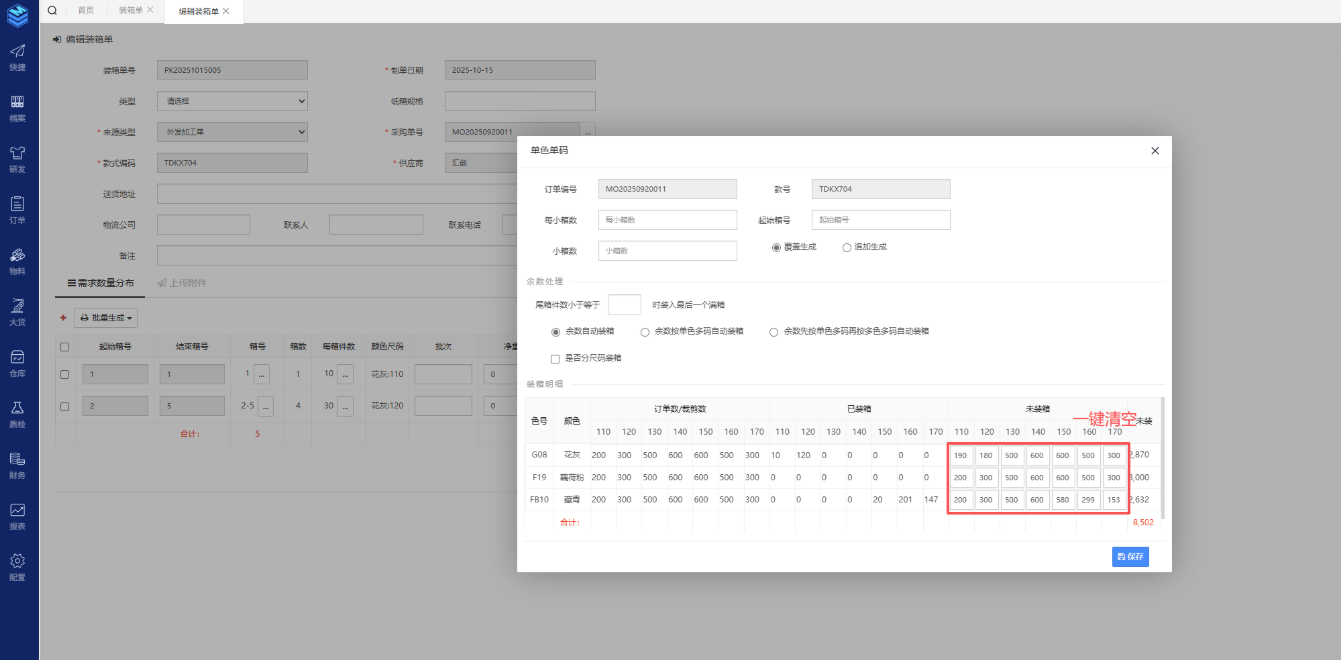
Task: Click the search magnifier icon in tab bar
Action: pos(52,10)
